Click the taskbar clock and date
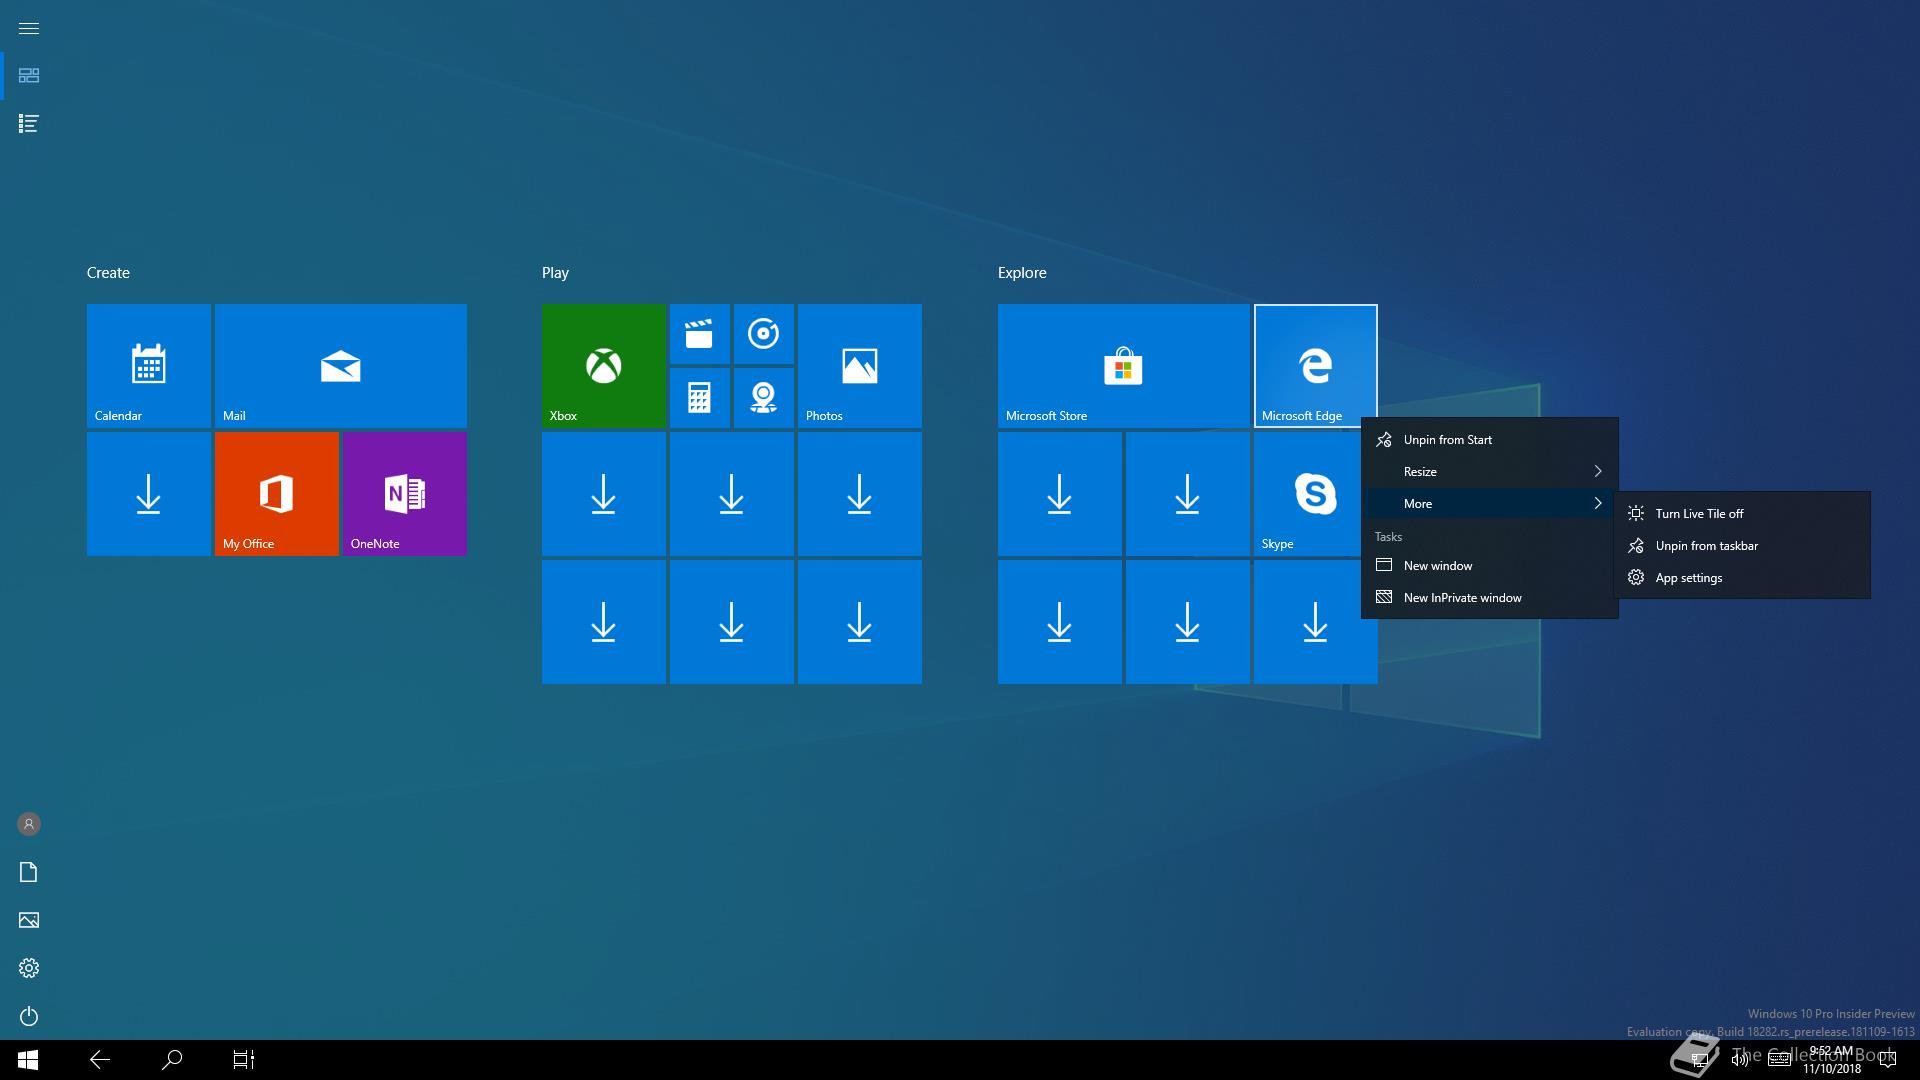This screenshot has width=1920, height=1080. coord(1832,1060)
